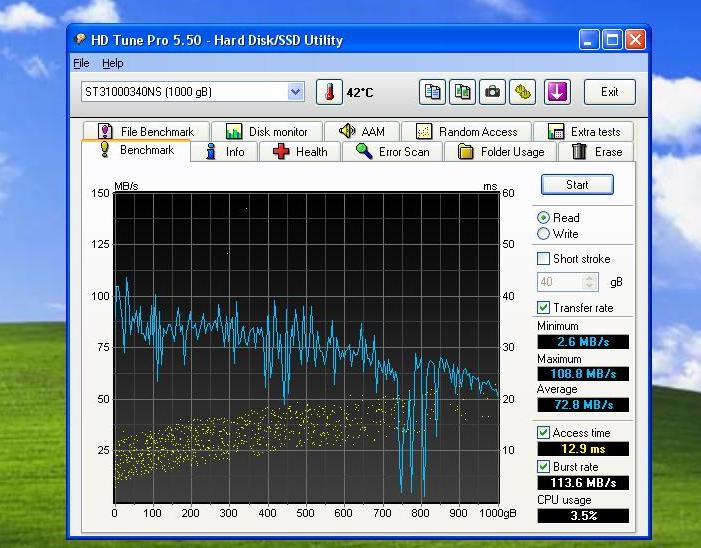This screenshot has height=548, width=701.
Task: Open the File Benchmark tab
Action: tap(146, 131)
